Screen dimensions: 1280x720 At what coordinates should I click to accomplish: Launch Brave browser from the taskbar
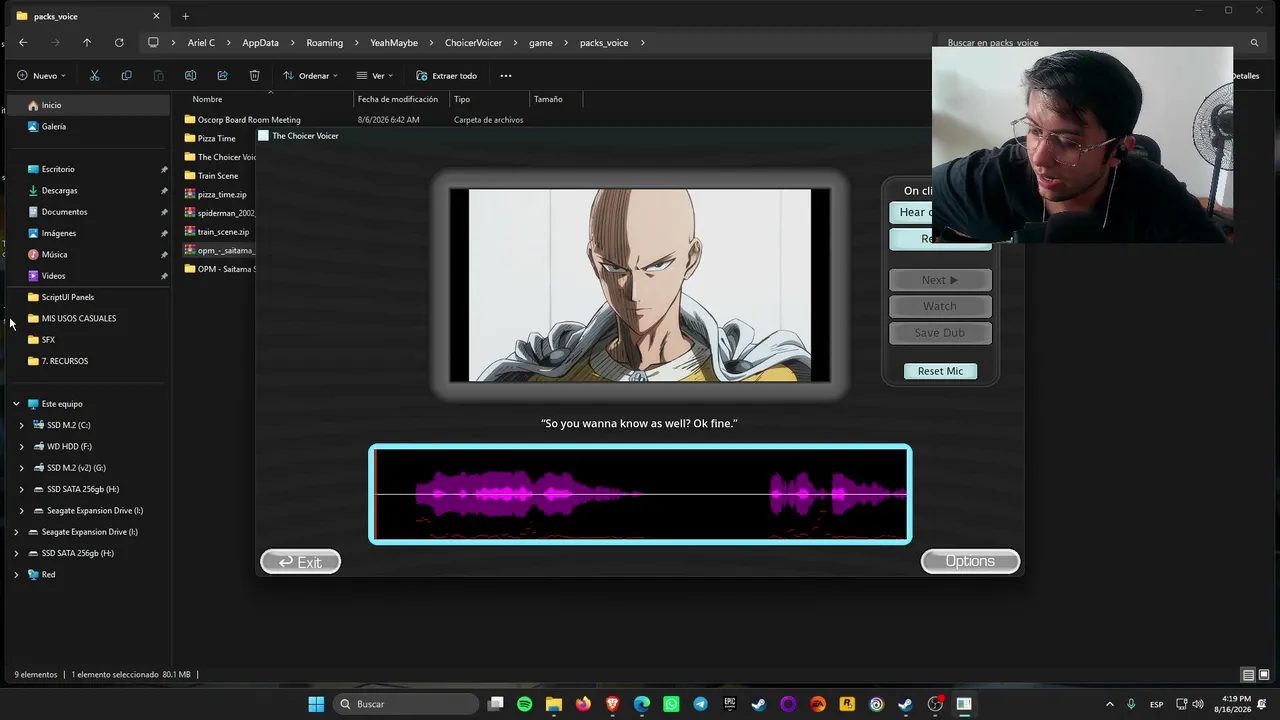tap(612, 704)
